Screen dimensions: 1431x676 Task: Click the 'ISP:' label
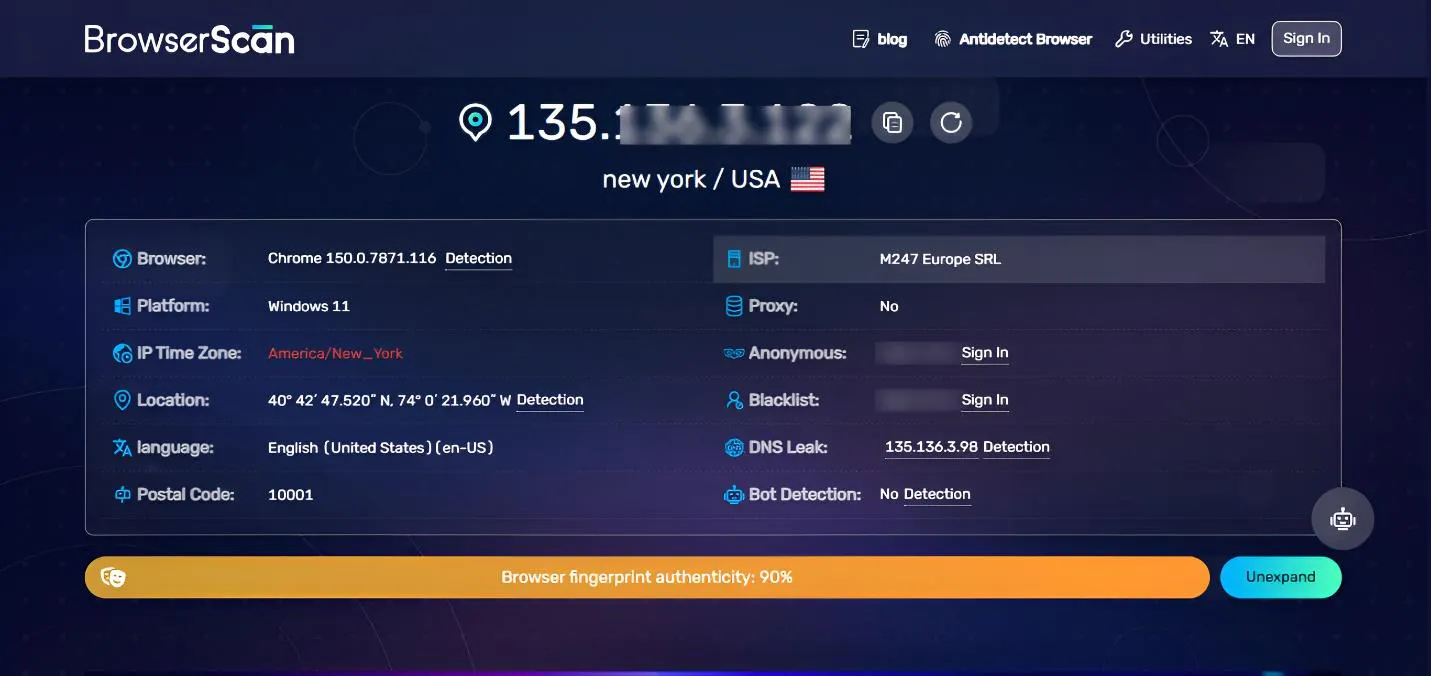[764, 259]
